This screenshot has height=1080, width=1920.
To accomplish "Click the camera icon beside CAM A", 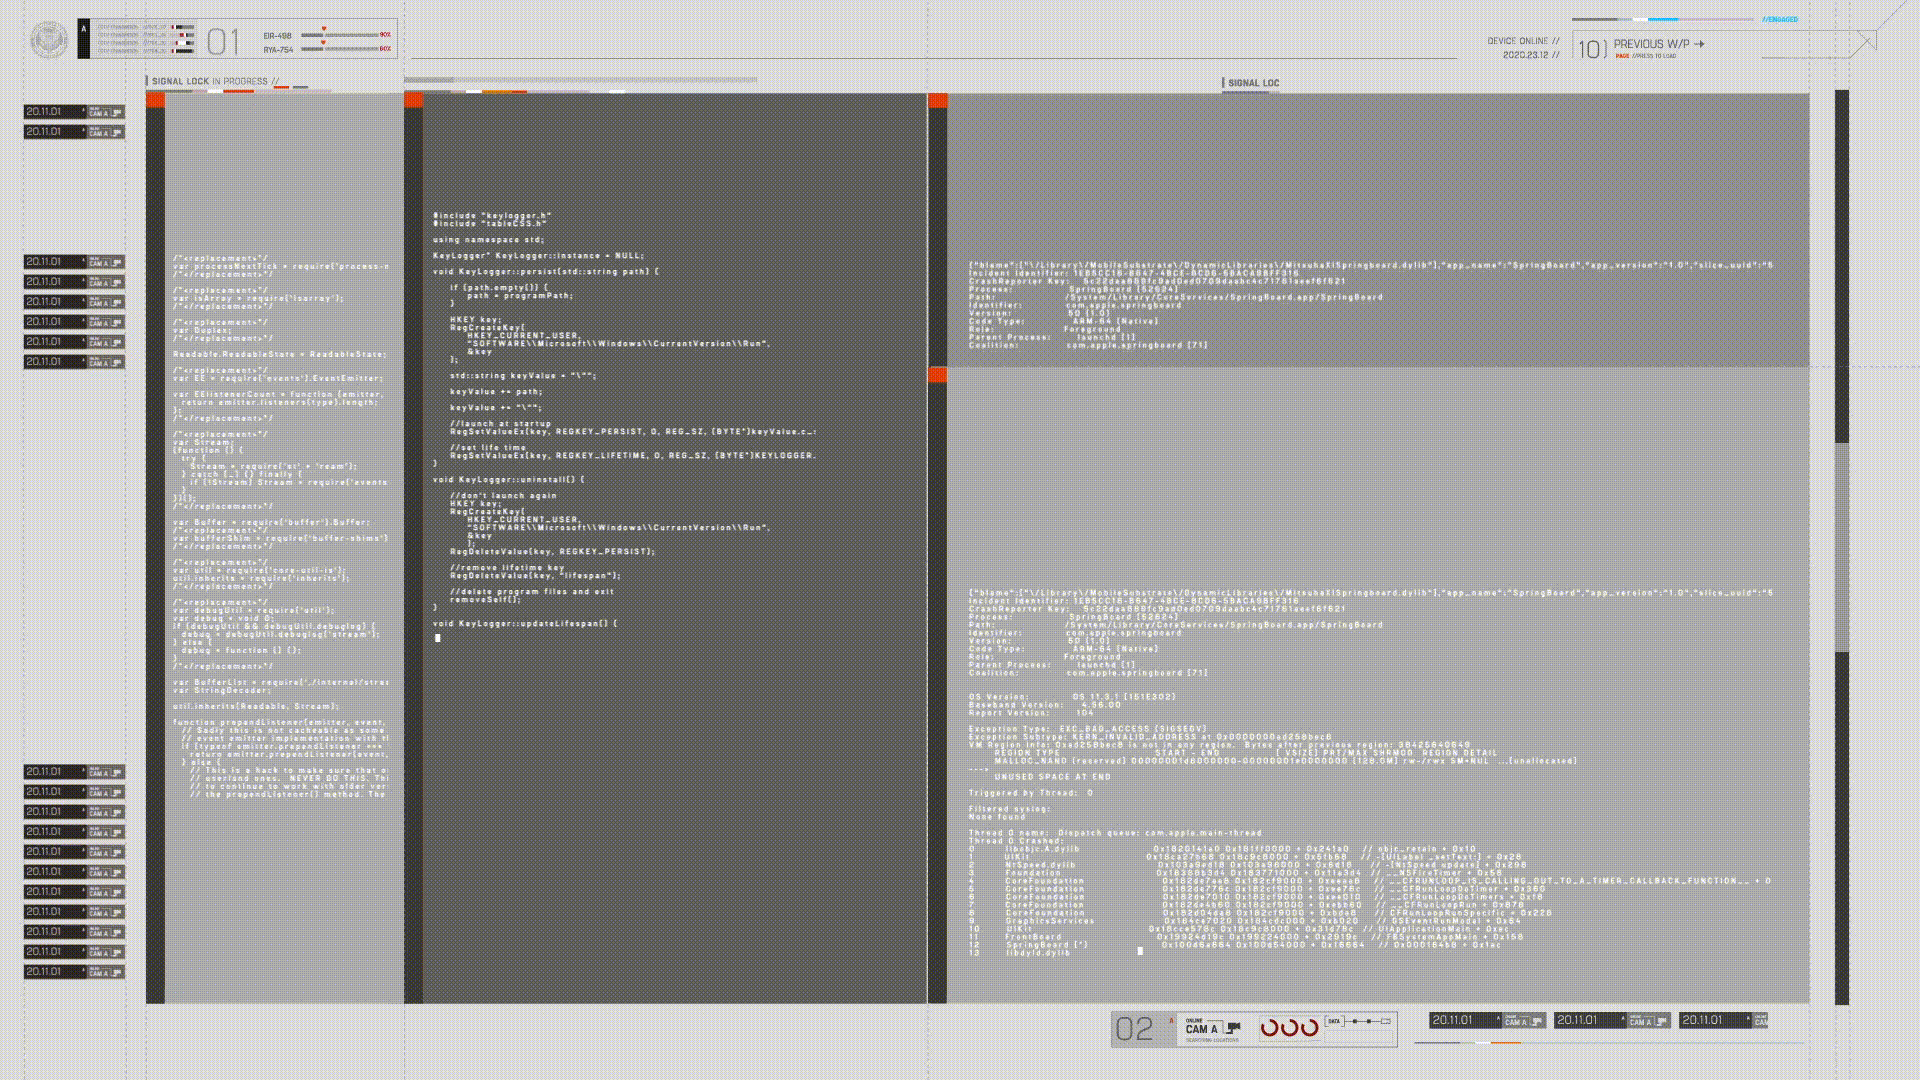I will (1234, 1028).
